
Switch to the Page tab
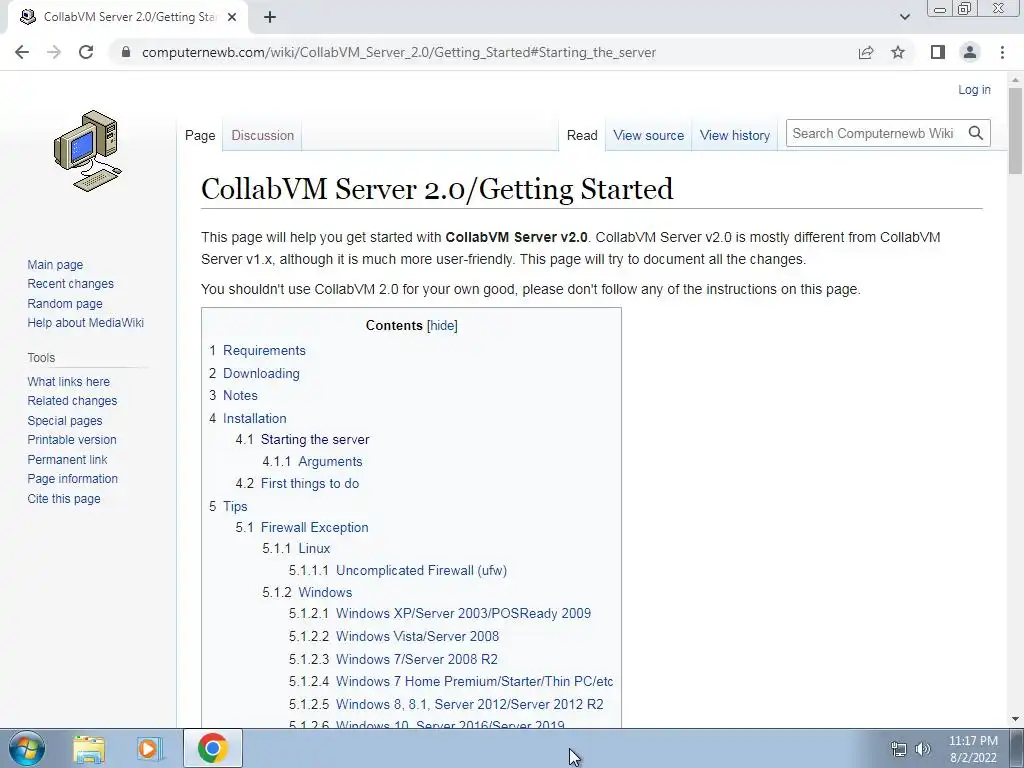[200, 135]
